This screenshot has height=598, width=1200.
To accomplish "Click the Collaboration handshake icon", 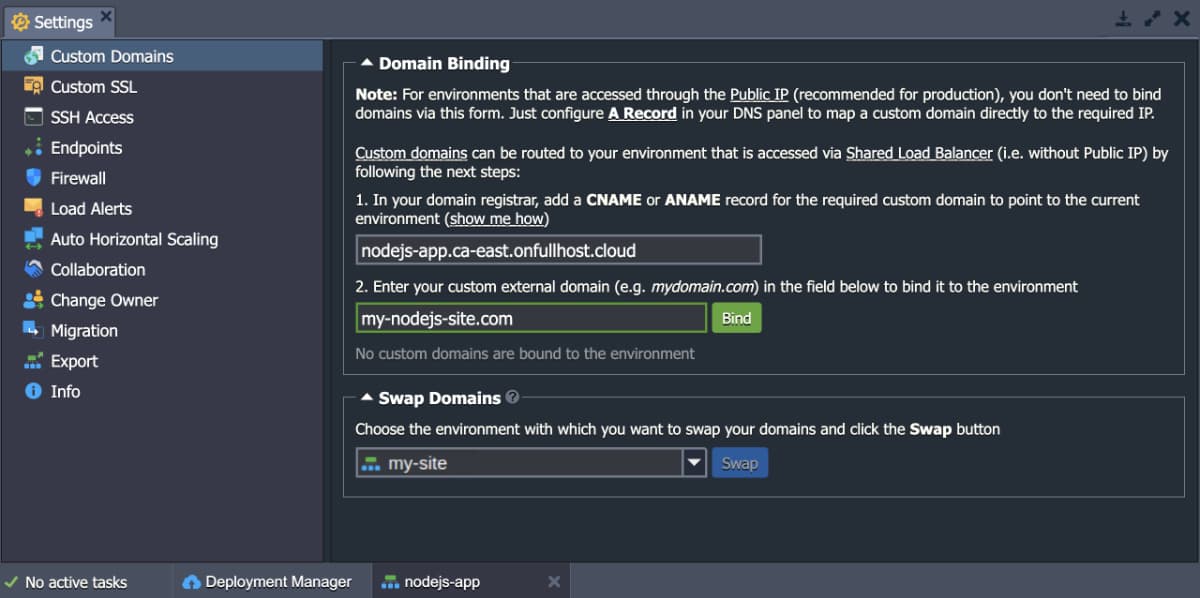I will [34, 270].
